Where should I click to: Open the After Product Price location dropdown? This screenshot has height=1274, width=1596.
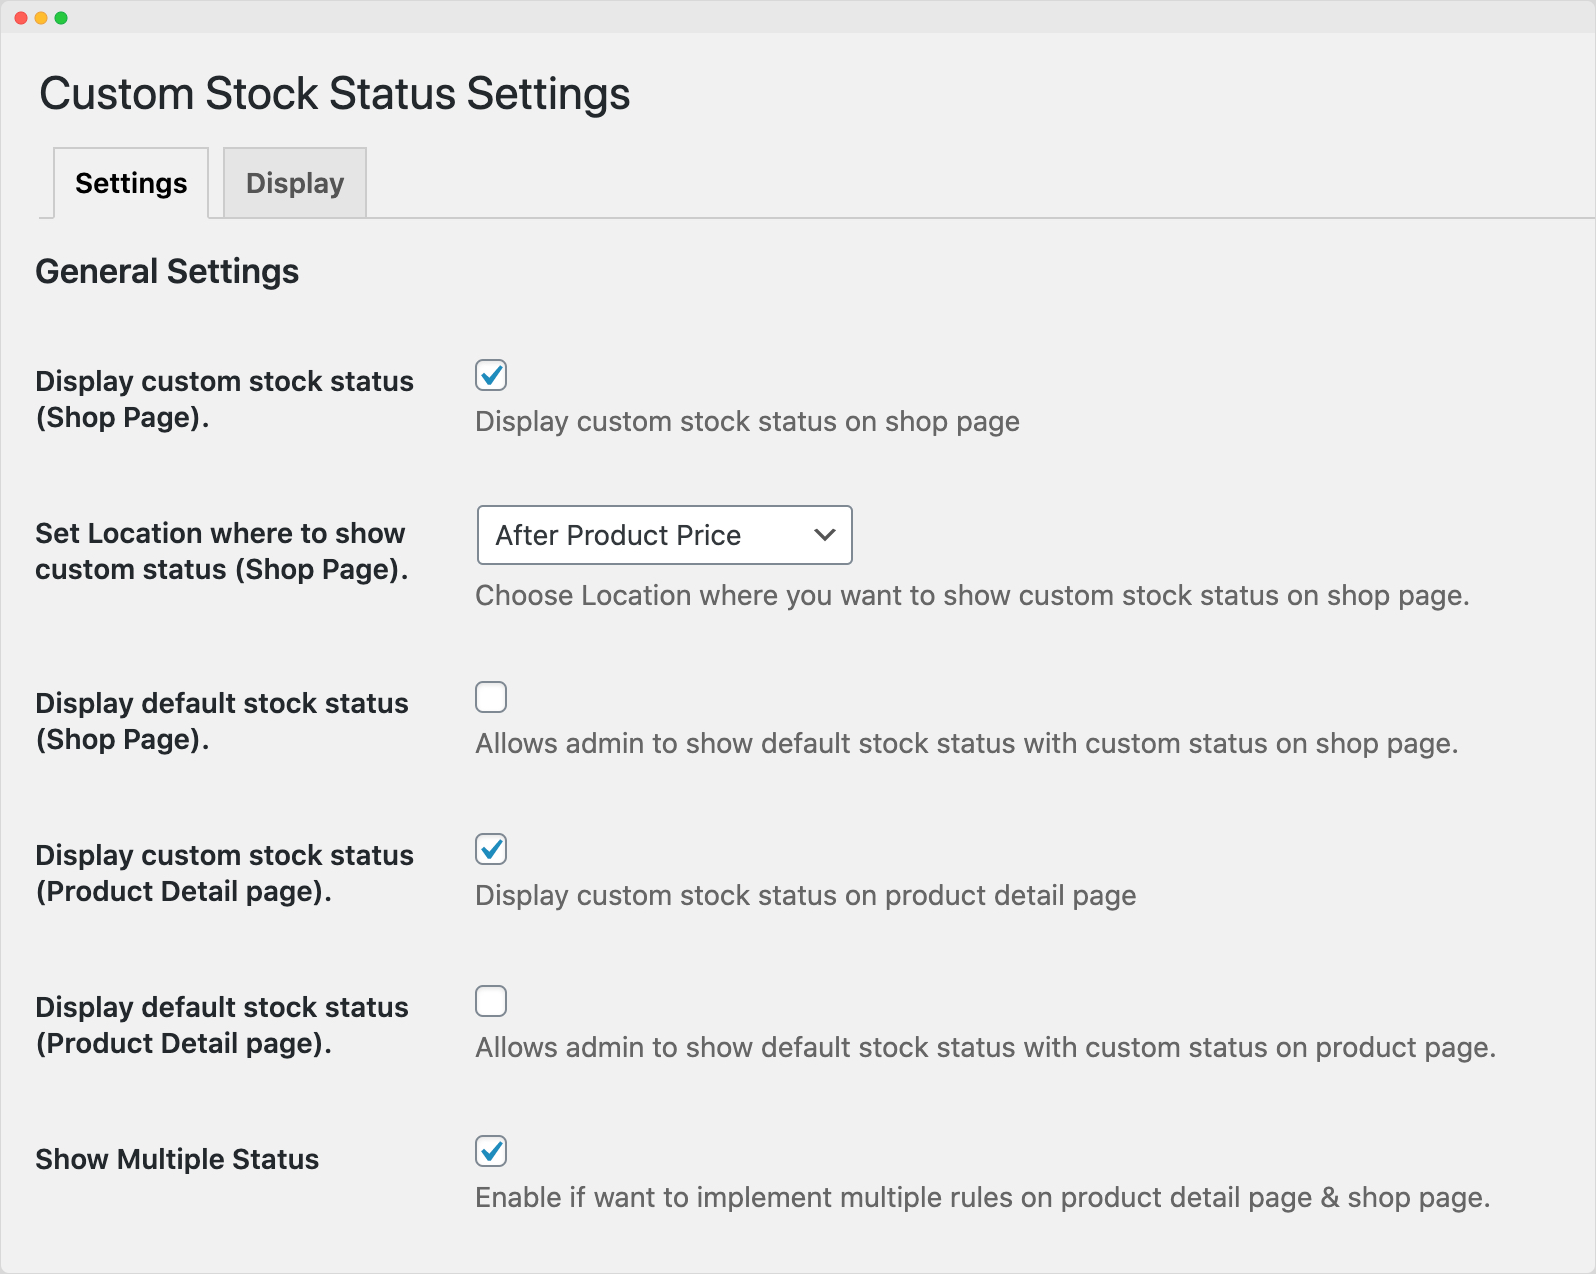click(x=664, y=535)
